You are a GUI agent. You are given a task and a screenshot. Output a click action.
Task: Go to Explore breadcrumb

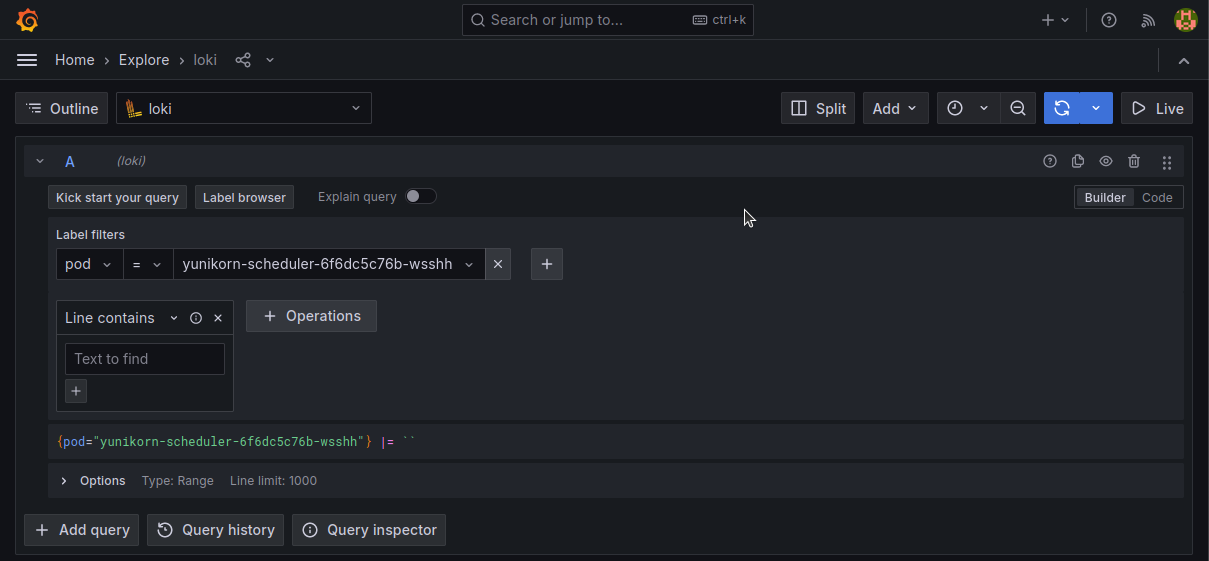click(144, 60)
